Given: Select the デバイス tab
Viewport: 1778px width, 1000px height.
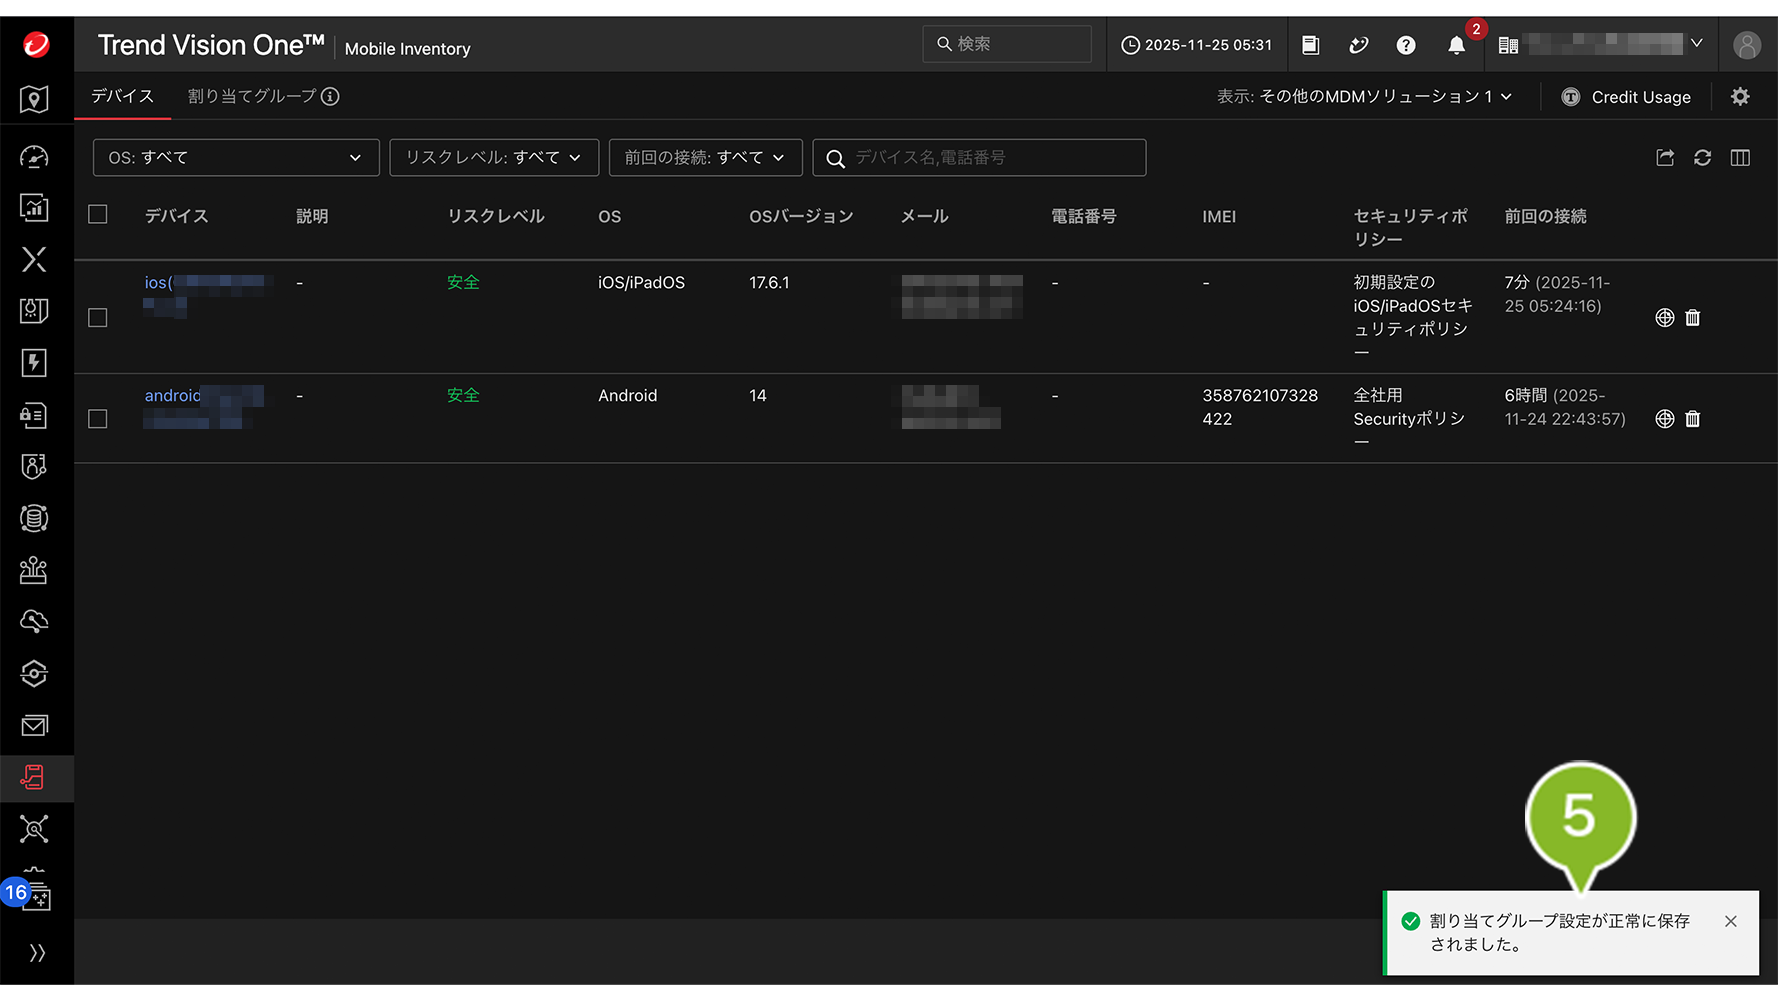Looking at the screenshot, I should 122,97.
